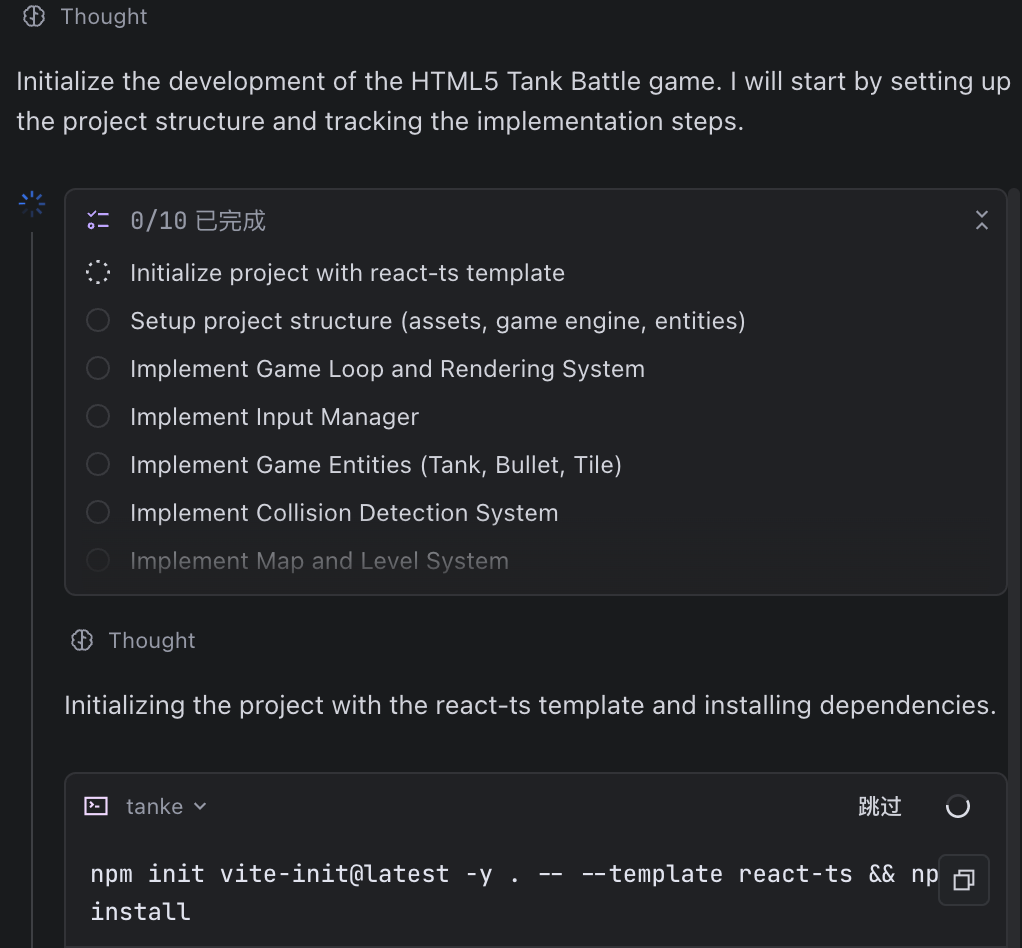
Task: Click the blue spinner left of the task list
Action: click(32, 205)
